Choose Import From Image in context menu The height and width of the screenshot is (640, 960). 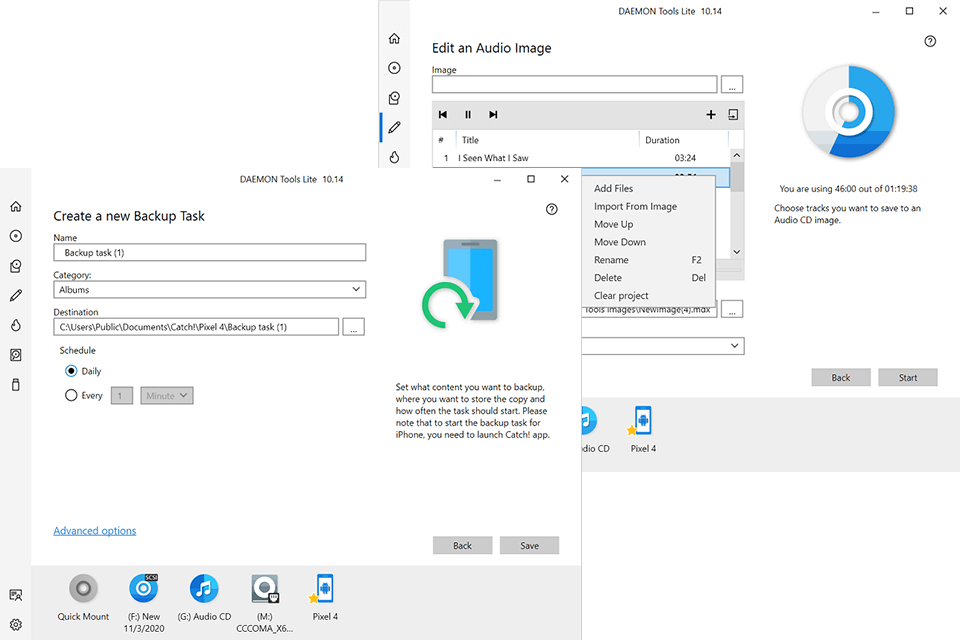(648, 206)
